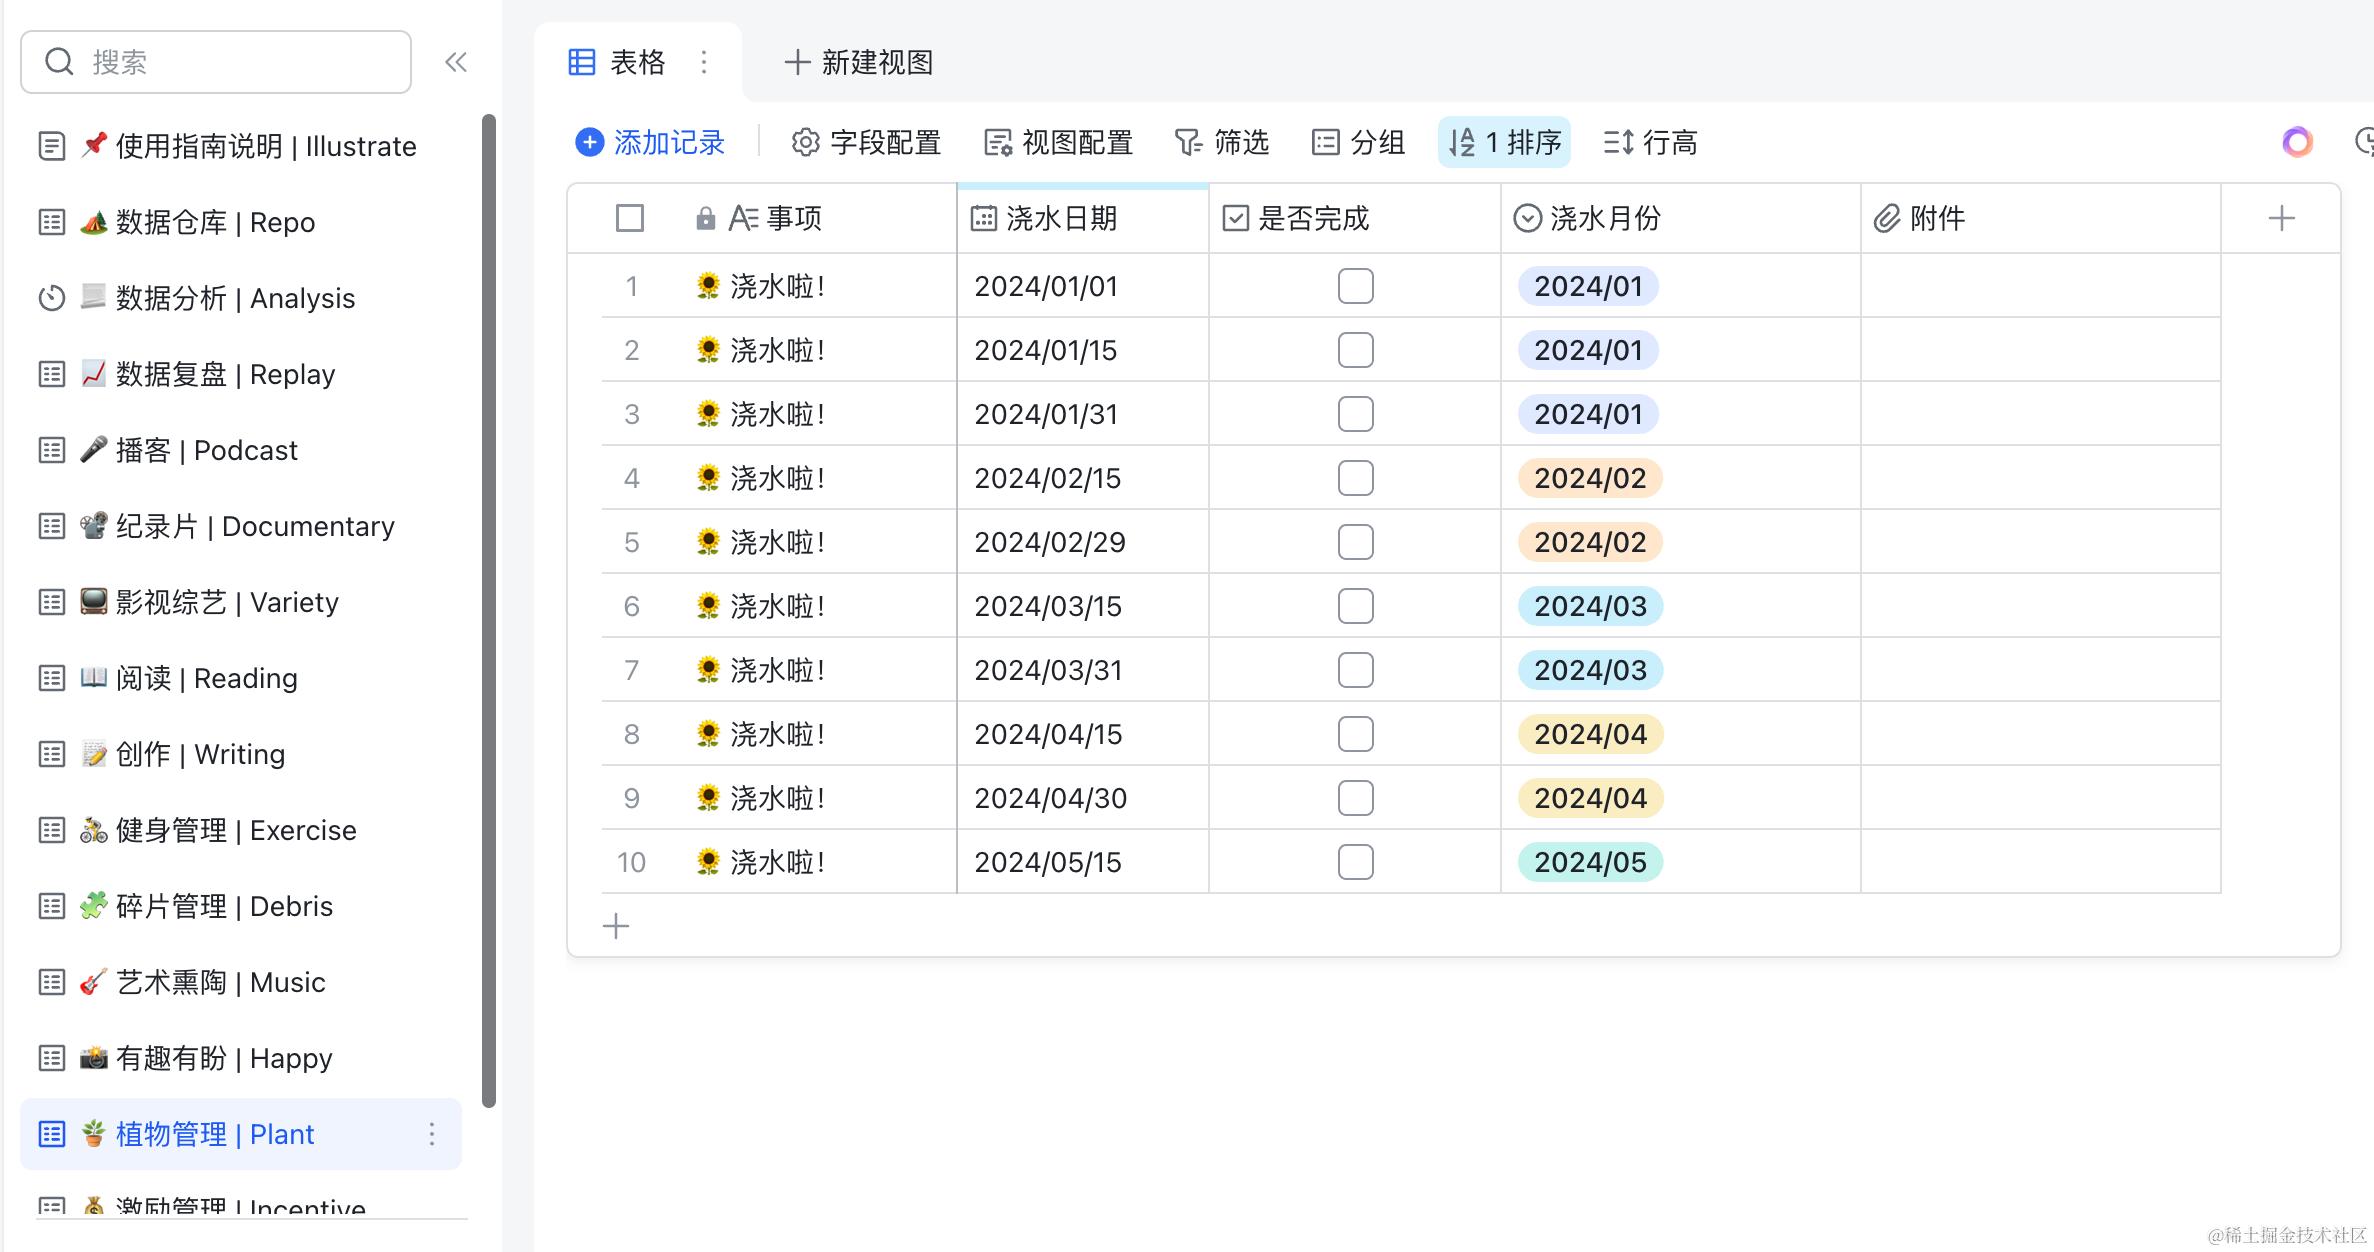Switch to the 表格 view tab
2374x1252 pixels.
(618, 62)
